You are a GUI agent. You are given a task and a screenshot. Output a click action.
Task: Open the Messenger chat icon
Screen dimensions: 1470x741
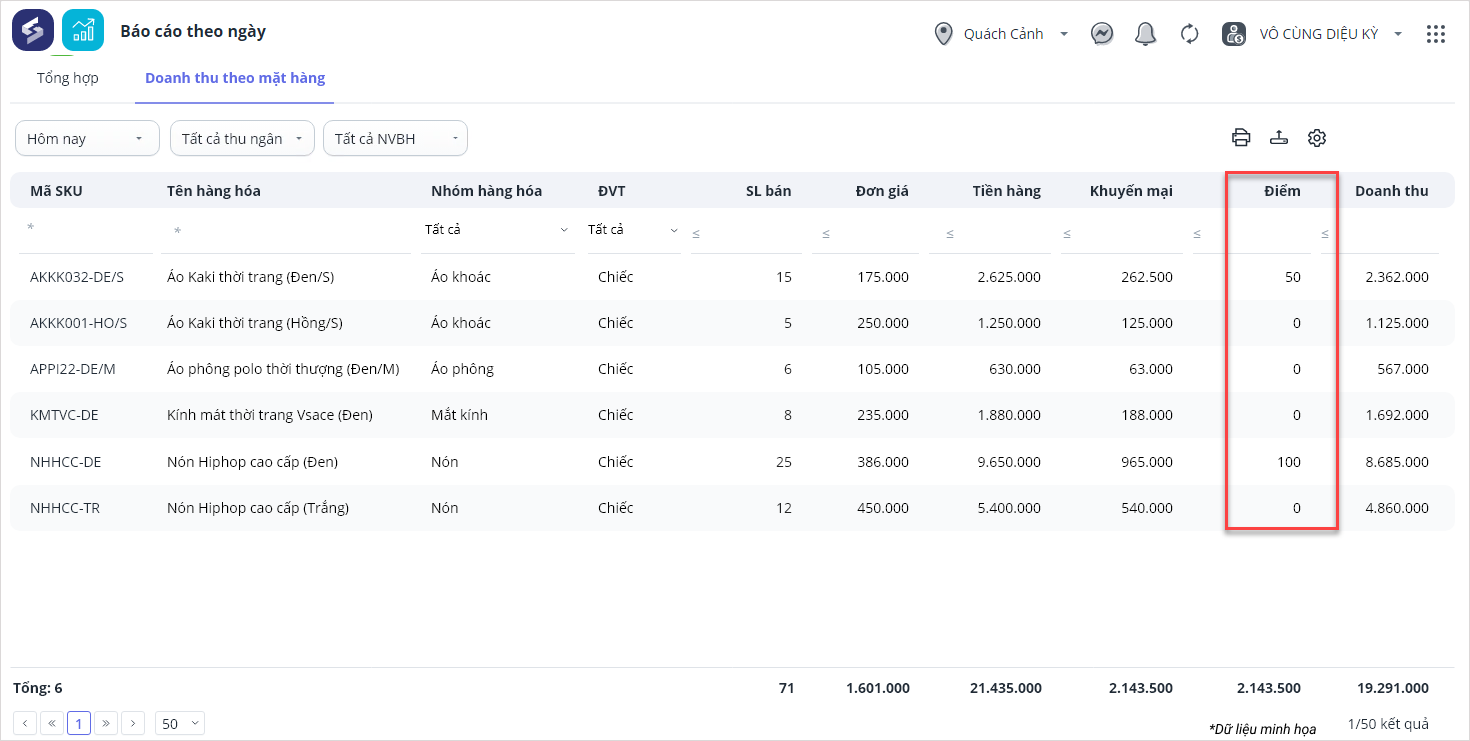[1102, 34]
